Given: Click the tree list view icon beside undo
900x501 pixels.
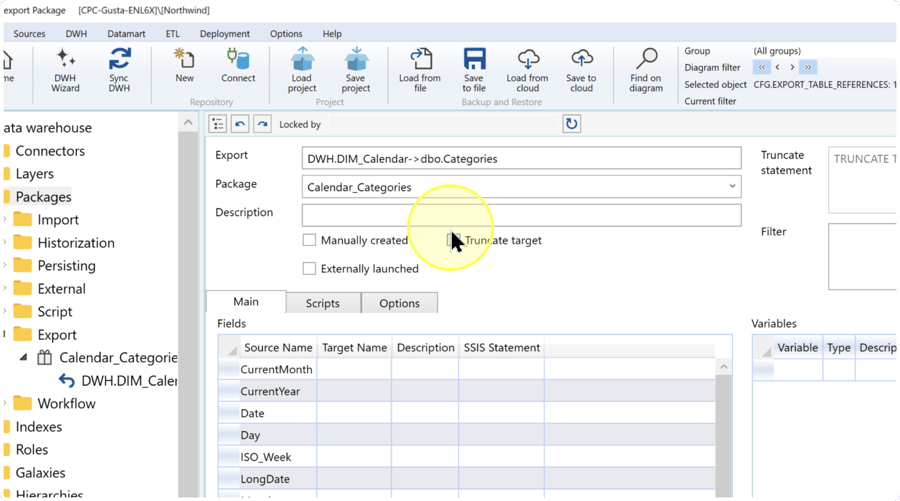Looking at the screenshot, I should (x=218, y=124).
